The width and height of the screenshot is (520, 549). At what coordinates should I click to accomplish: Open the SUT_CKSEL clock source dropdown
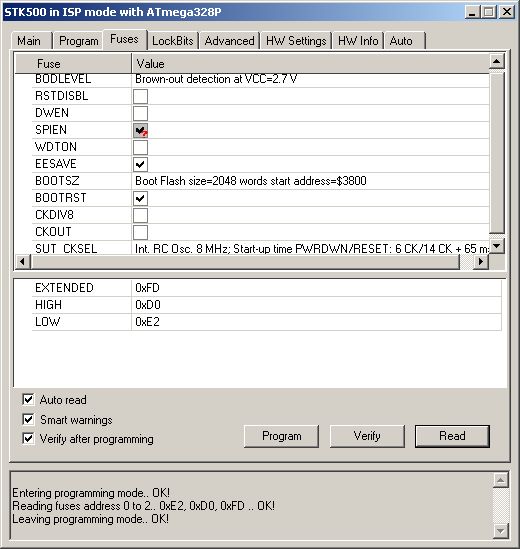310,248
